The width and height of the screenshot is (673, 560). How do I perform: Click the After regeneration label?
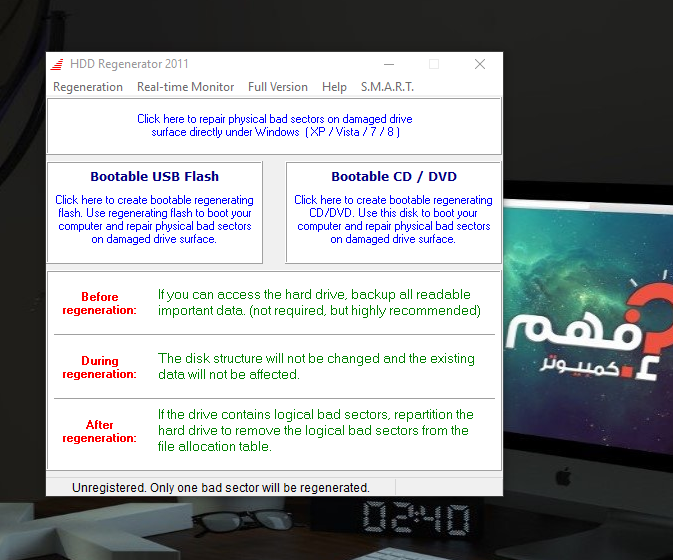coord(100,431)
